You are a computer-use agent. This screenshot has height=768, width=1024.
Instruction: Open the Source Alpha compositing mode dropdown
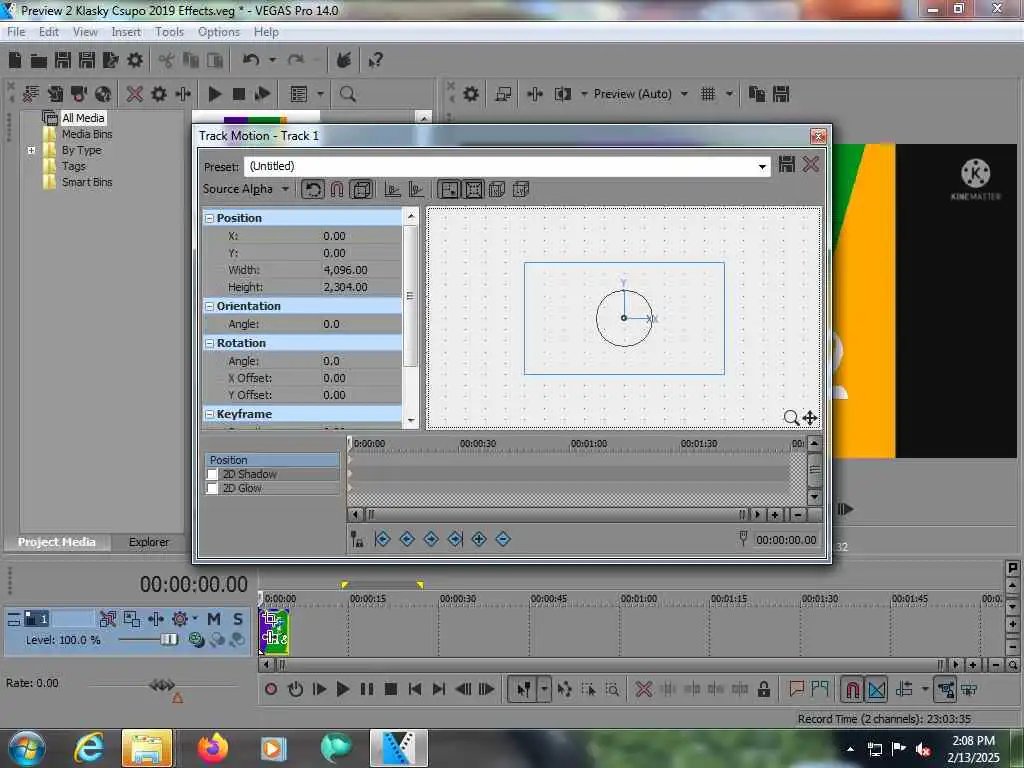pyautogui.click(x=285, y=189)
